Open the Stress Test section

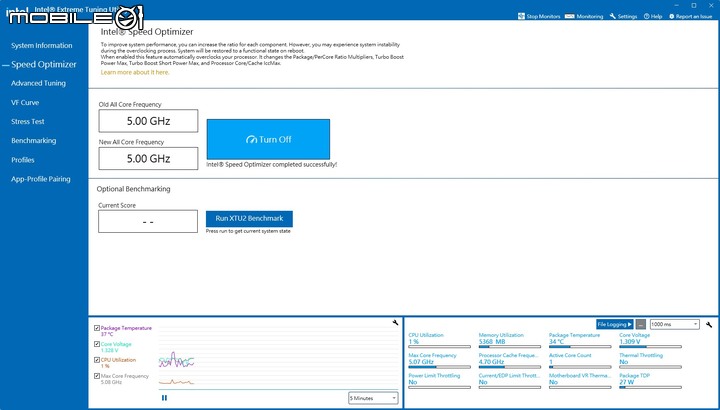28,122
